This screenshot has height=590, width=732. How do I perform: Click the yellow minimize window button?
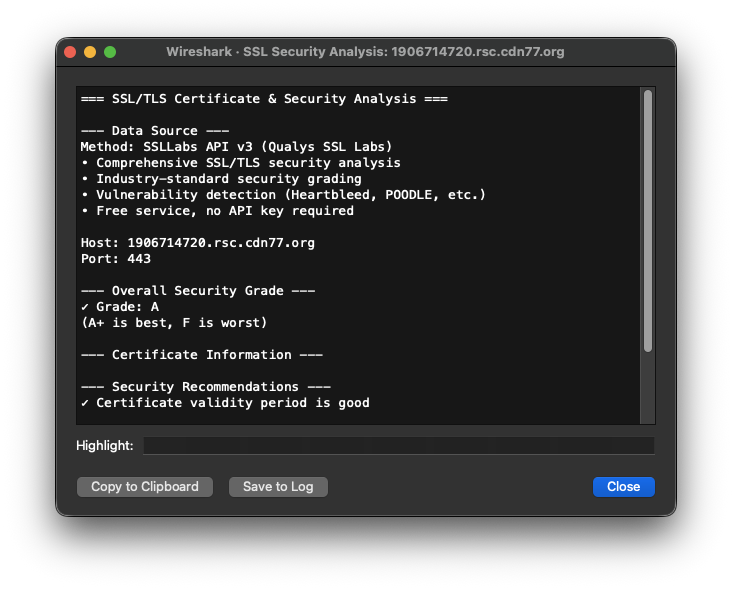click(x=90, y=52)
